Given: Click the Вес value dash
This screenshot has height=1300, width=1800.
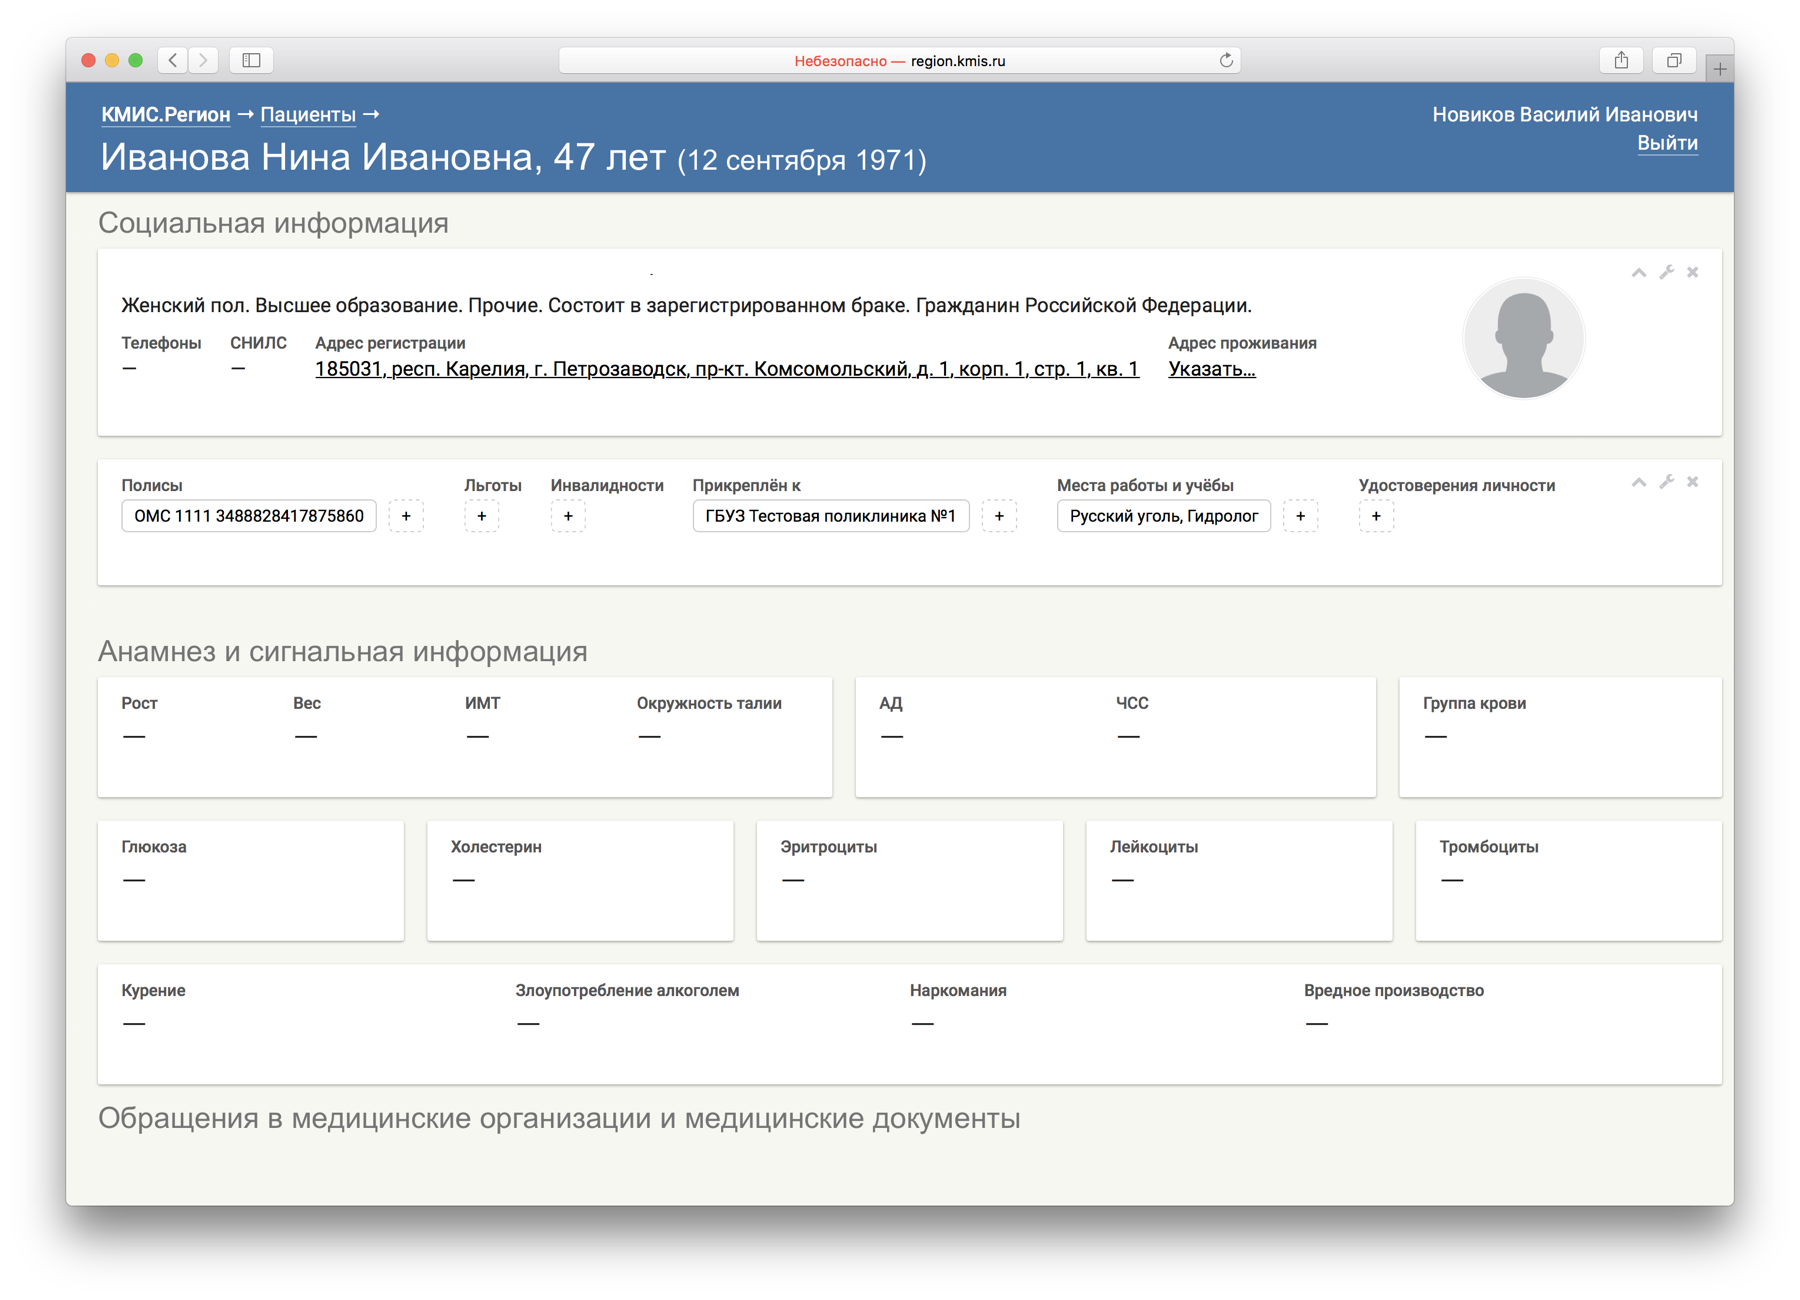Looking at the screenshot, I should (x=306, y=737).
